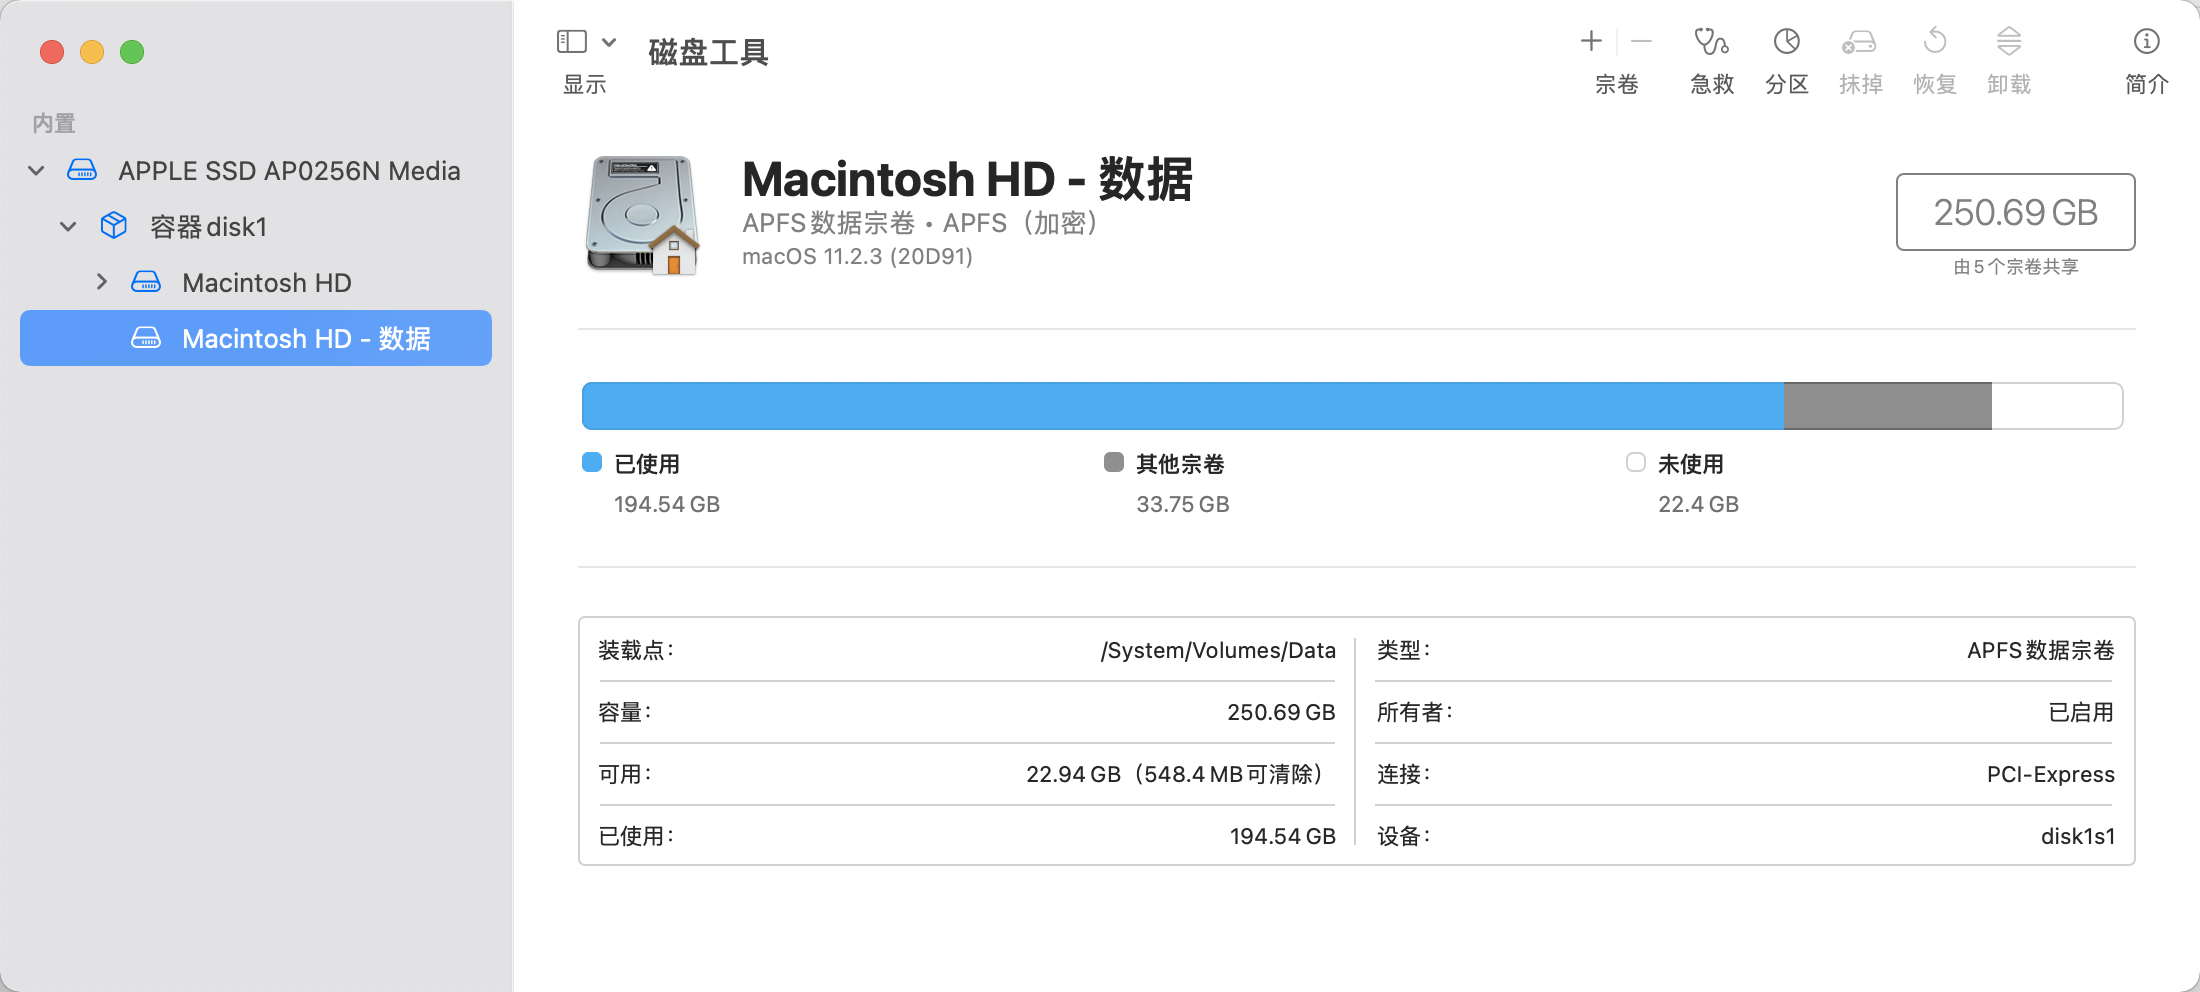
Task: Click the Unmount (卸载) eject icon
Action: [x=2009, y=41]
